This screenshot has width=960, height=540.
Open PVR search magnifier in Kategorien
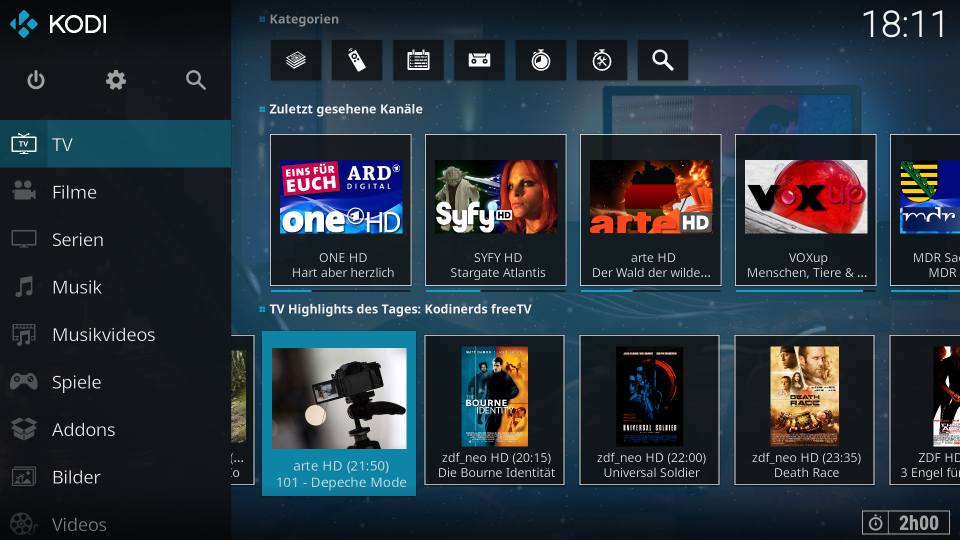point(663,60)
